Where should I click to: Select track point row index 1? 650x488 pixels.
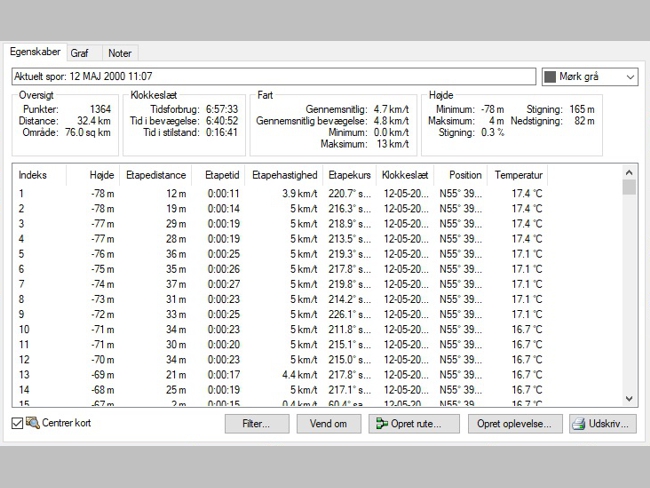point(280,194)
